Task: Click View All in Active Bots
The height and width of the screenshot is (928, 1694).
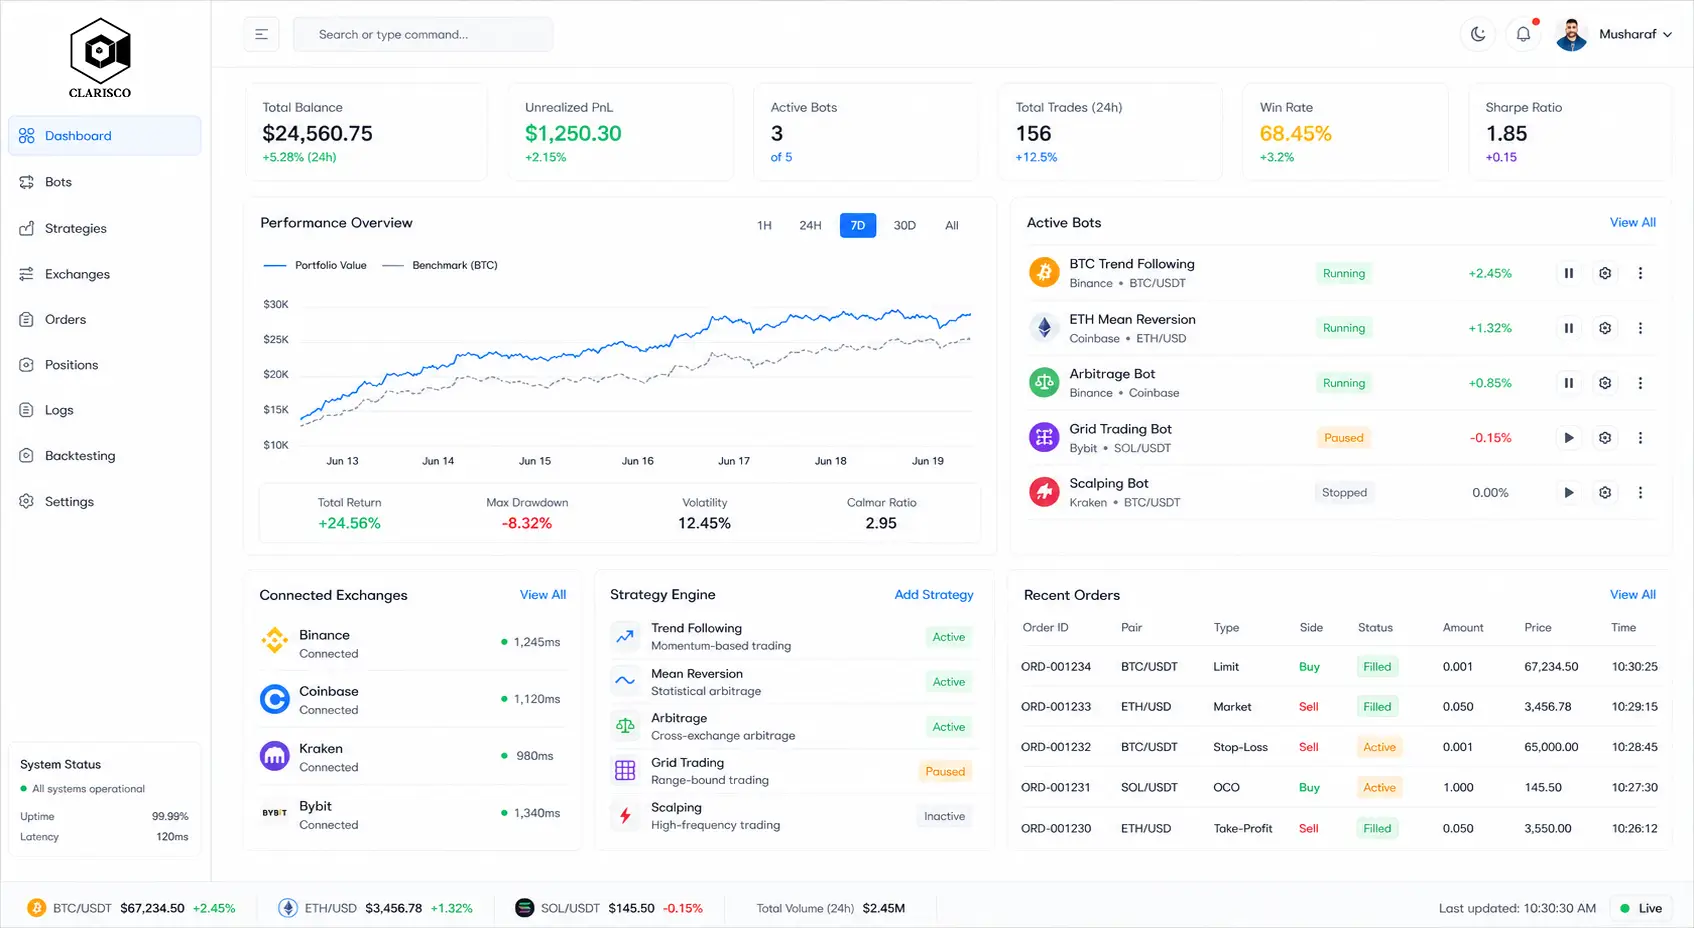Action: click(x=1632, y=222)
